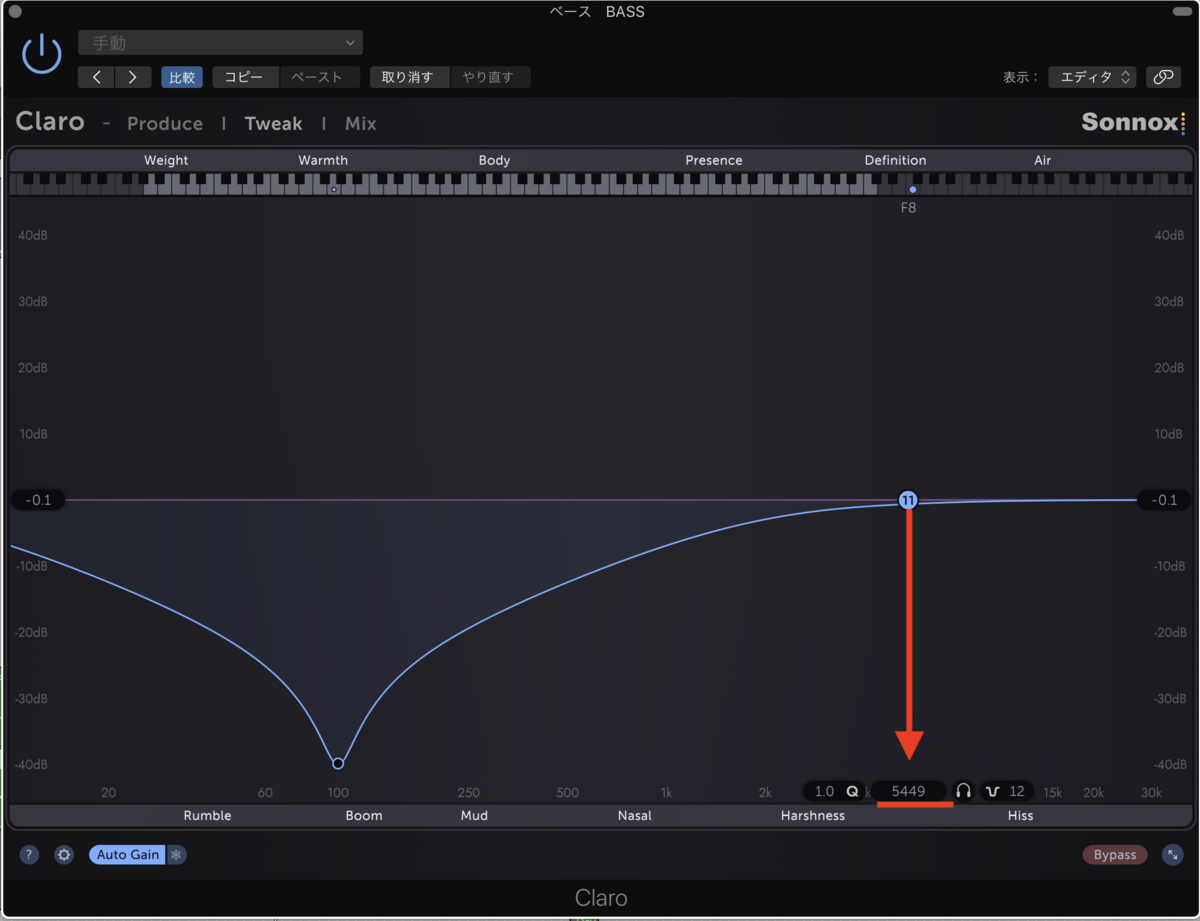Viewport: 1200px width, 921px height.
Task: Select the Presence band label
Action: pyautogui.click(x=714, y=160)
